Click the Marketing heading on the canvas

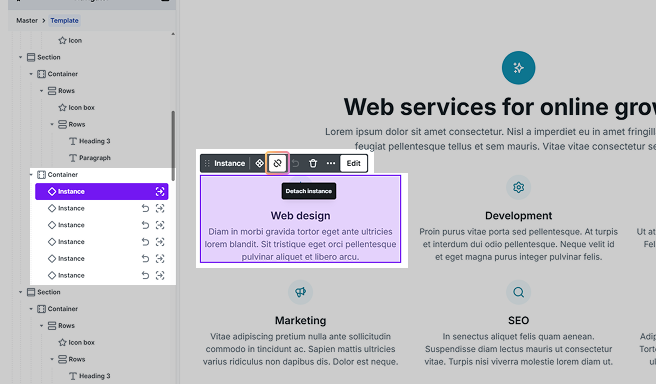click(x=300, y=320)
